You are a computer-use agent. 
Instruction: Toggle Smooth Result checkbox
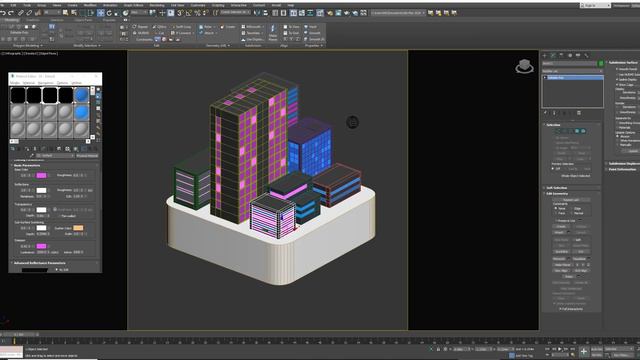pos(617,69)
